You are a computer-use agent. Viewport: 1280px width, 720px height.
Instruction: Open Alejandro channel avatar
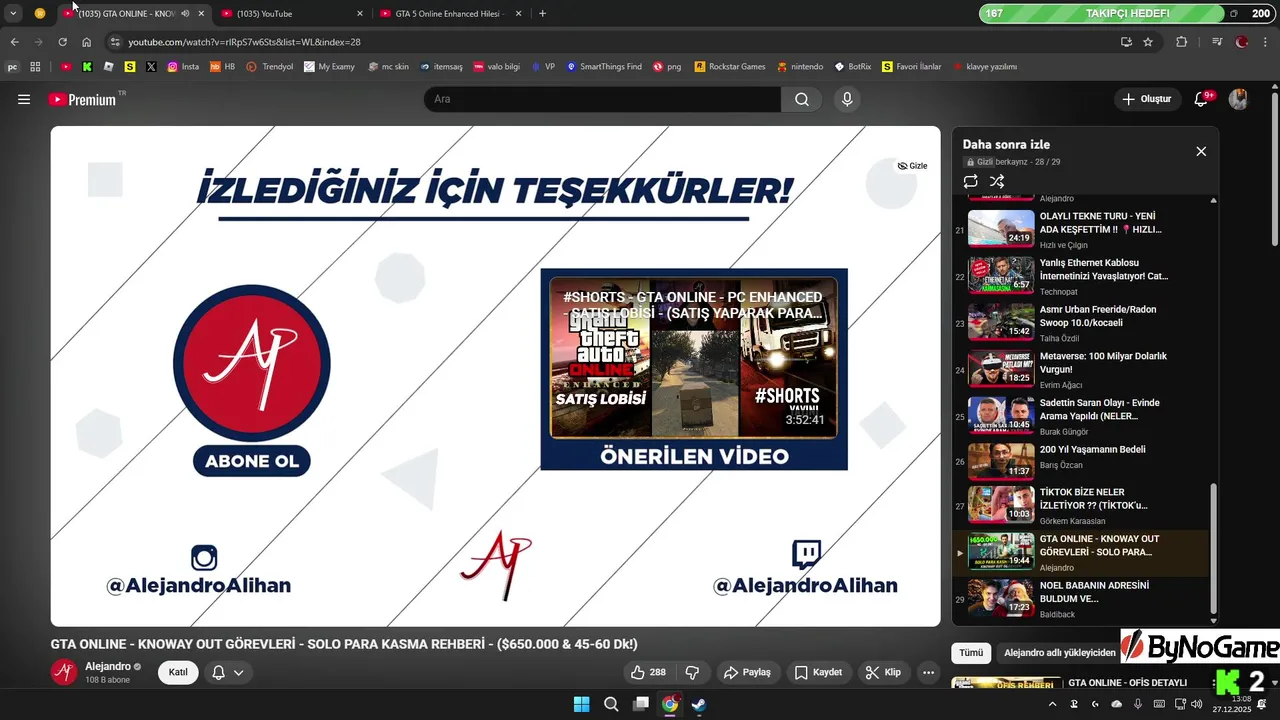point(64,672)
